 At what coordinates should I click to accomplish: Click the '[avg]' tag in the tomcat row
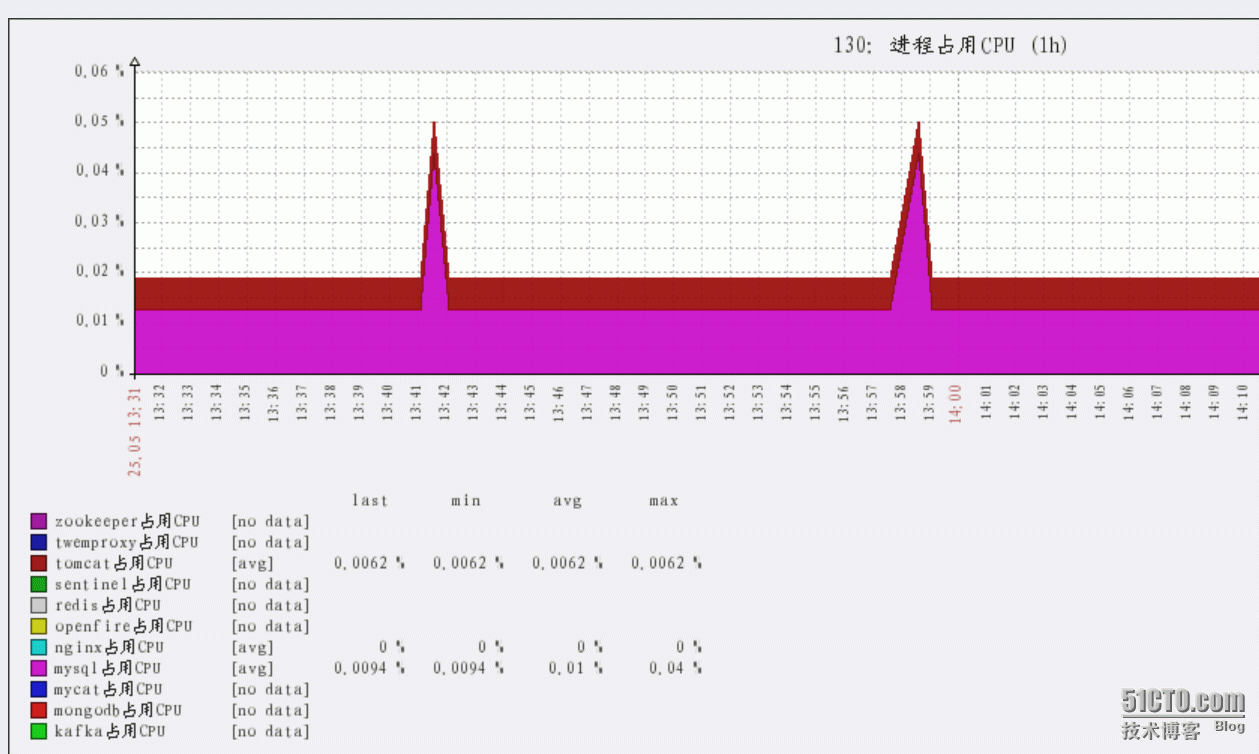252,563
